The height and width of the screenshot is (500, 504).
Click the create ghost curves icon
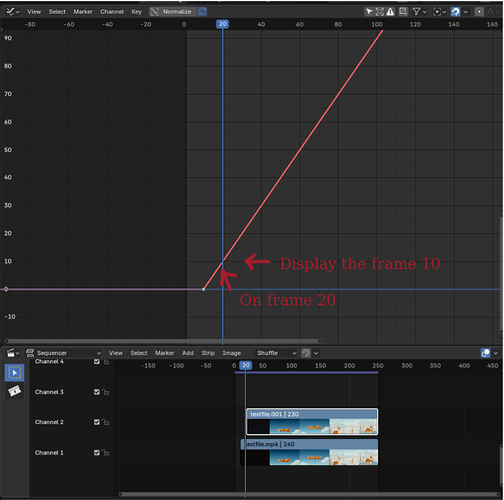point(403,12)
